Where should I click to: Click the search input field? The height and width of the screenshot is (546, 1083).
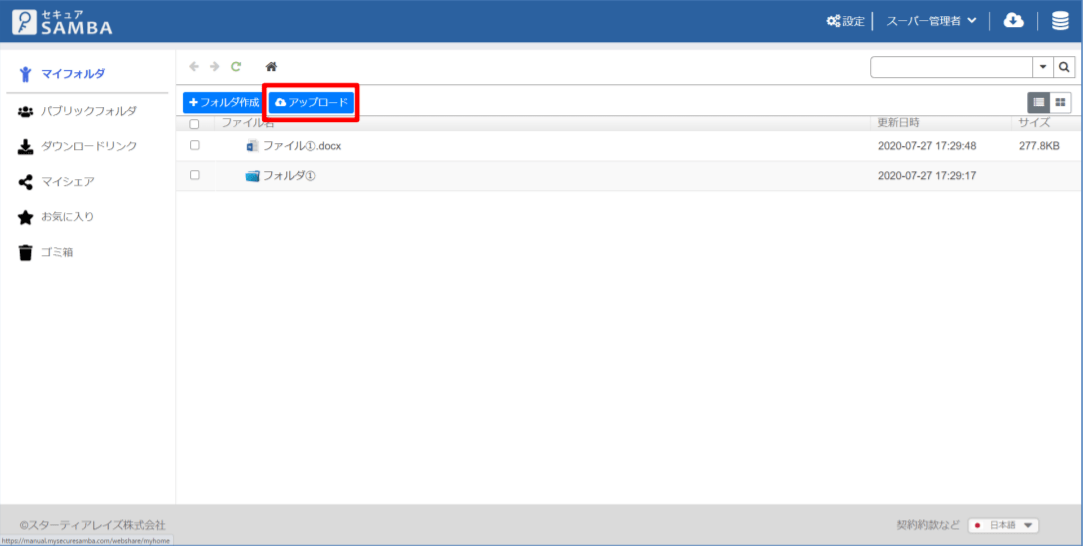[951, 67]
